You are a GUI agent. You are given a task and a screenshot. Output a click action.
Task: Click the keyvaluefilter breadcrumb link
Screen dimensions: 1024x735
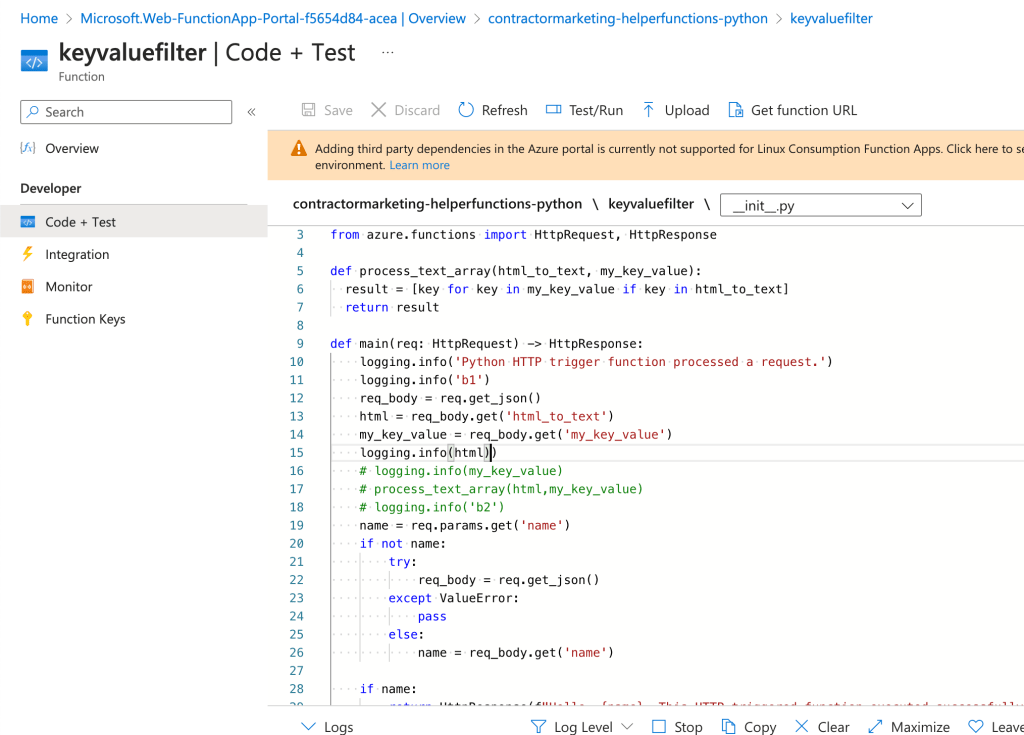click(831, 18)
